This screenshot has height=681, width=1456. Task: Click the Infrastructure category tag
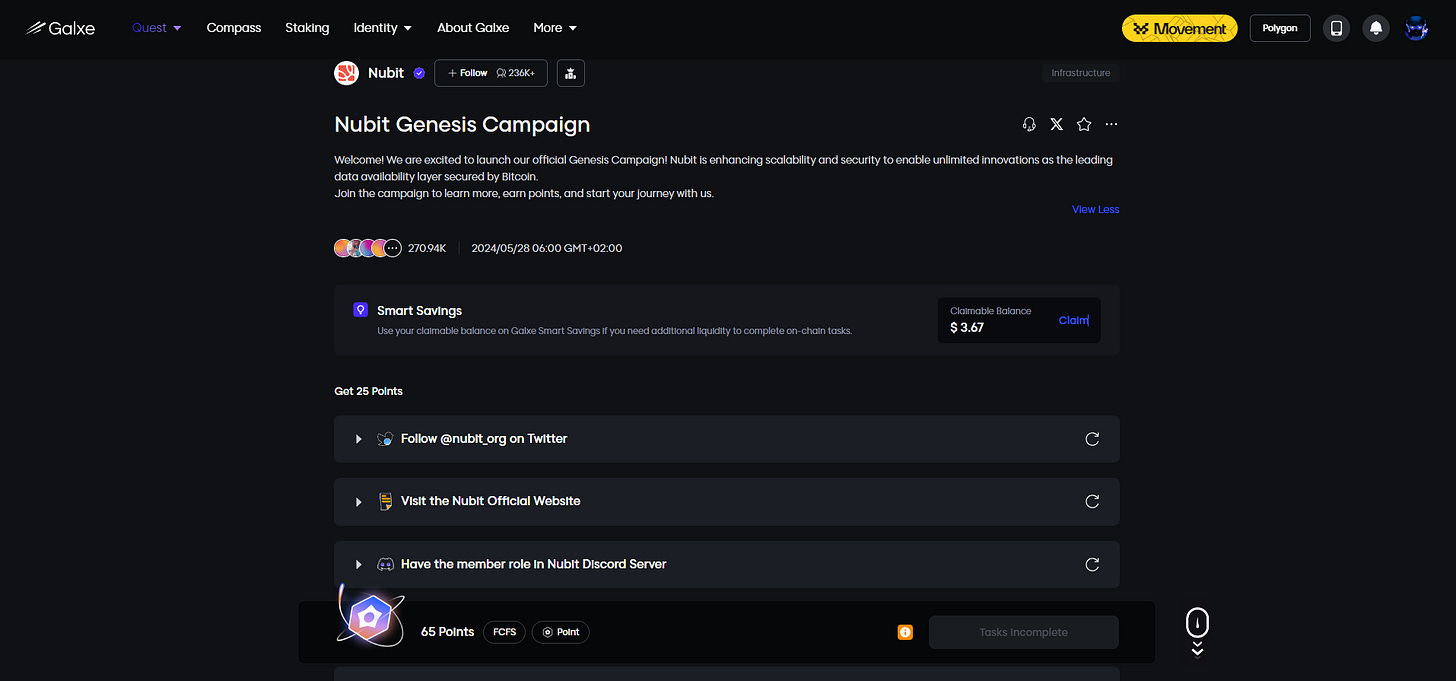tap(1080, 73)
